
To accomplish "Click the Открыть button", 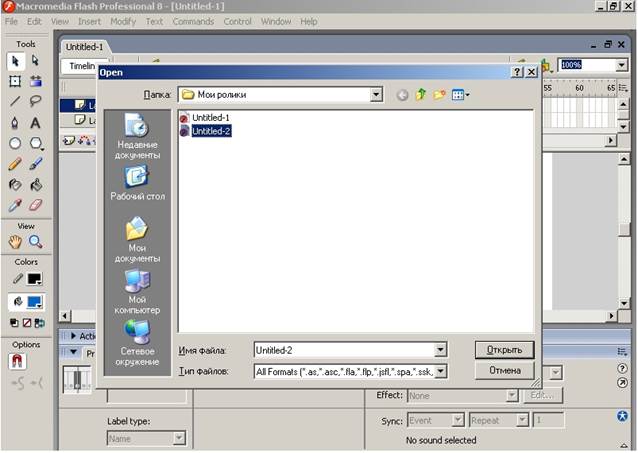I will 504,350.
